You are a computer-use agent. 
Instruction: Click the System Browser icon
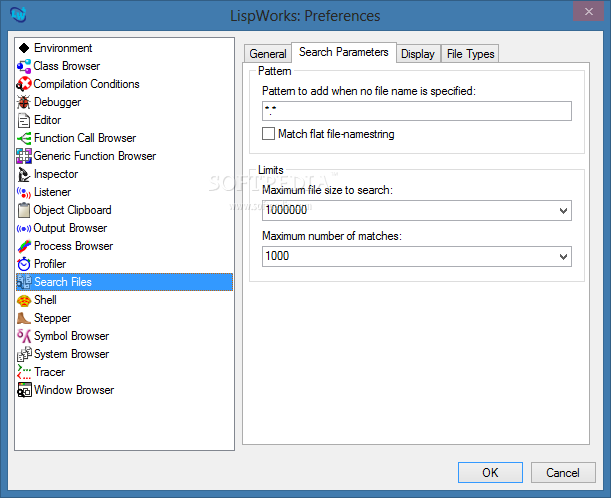coord(24,354)
